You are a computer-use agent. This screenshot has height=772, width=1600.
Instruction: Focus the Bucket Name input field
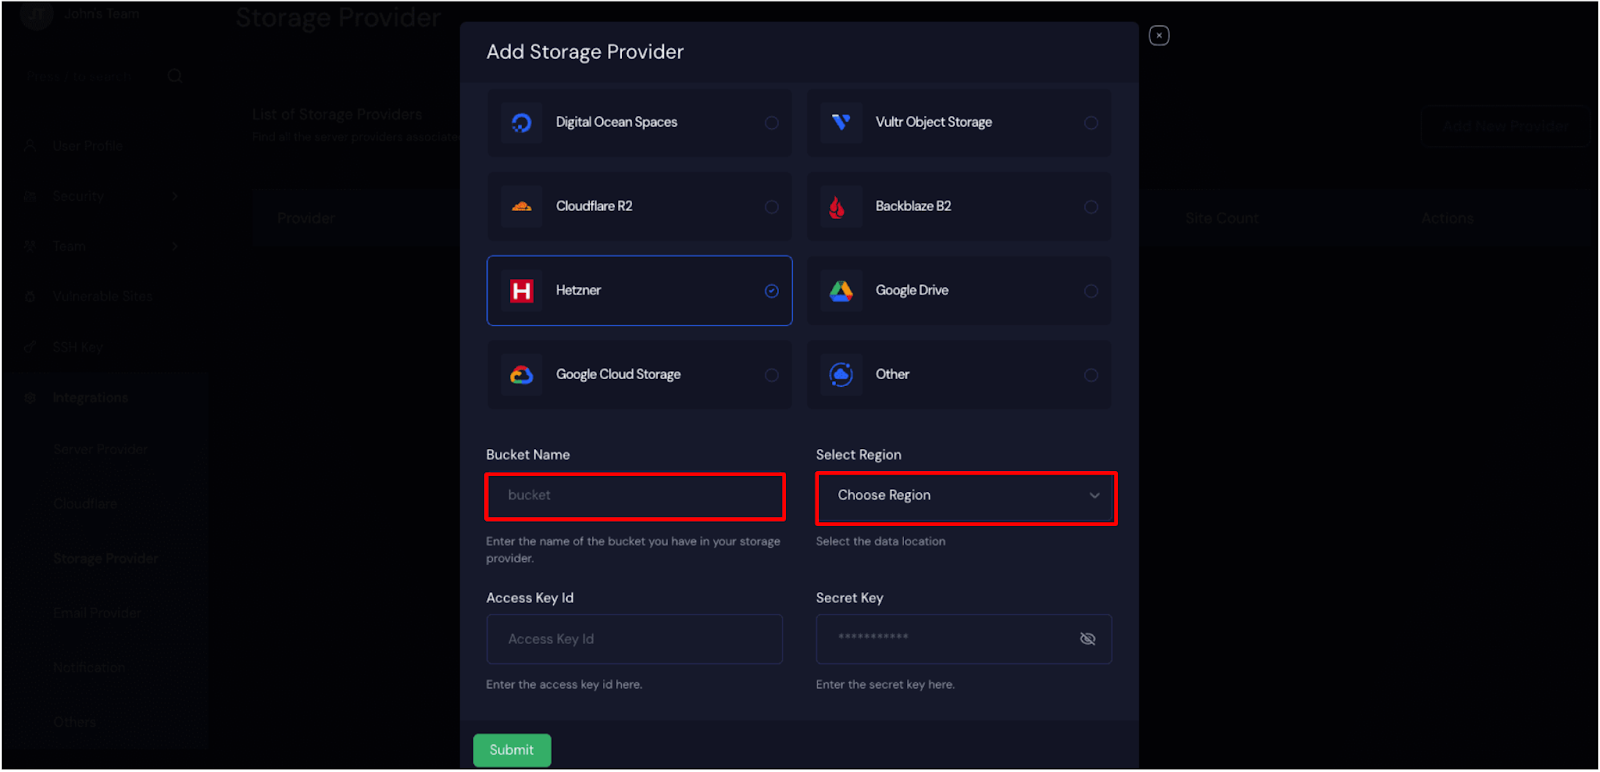coord(635,497)
